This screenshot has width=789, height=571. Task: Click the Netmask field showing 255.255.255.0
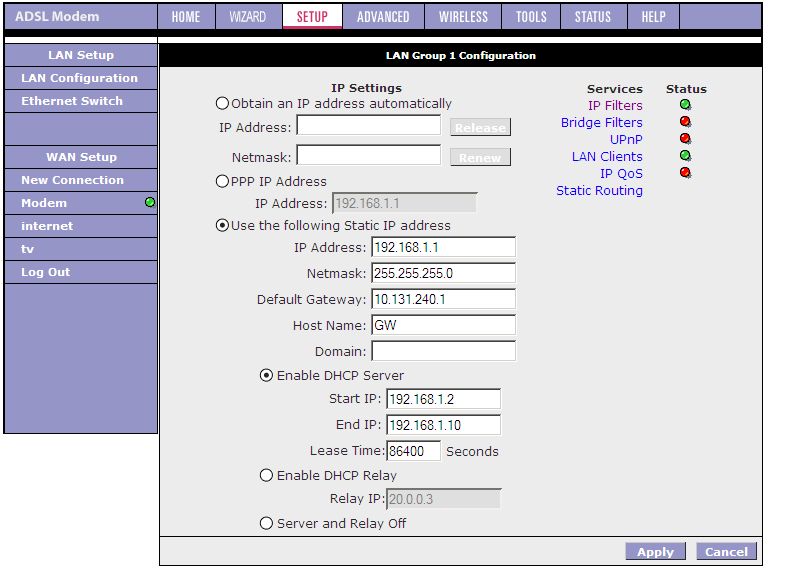coord(443,273)
